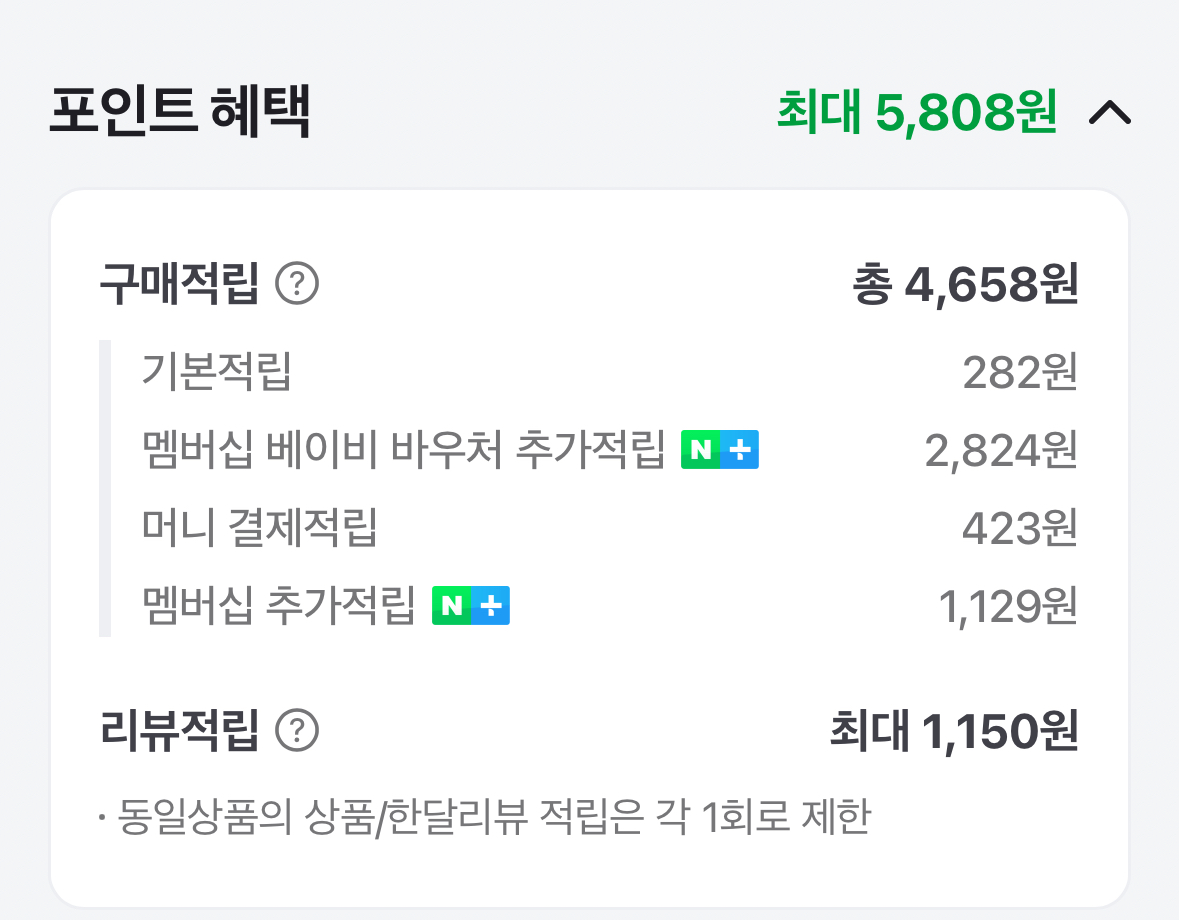Click the 1,129원 amount
The image size is (1179, 920).
[x=1007, y=605]
